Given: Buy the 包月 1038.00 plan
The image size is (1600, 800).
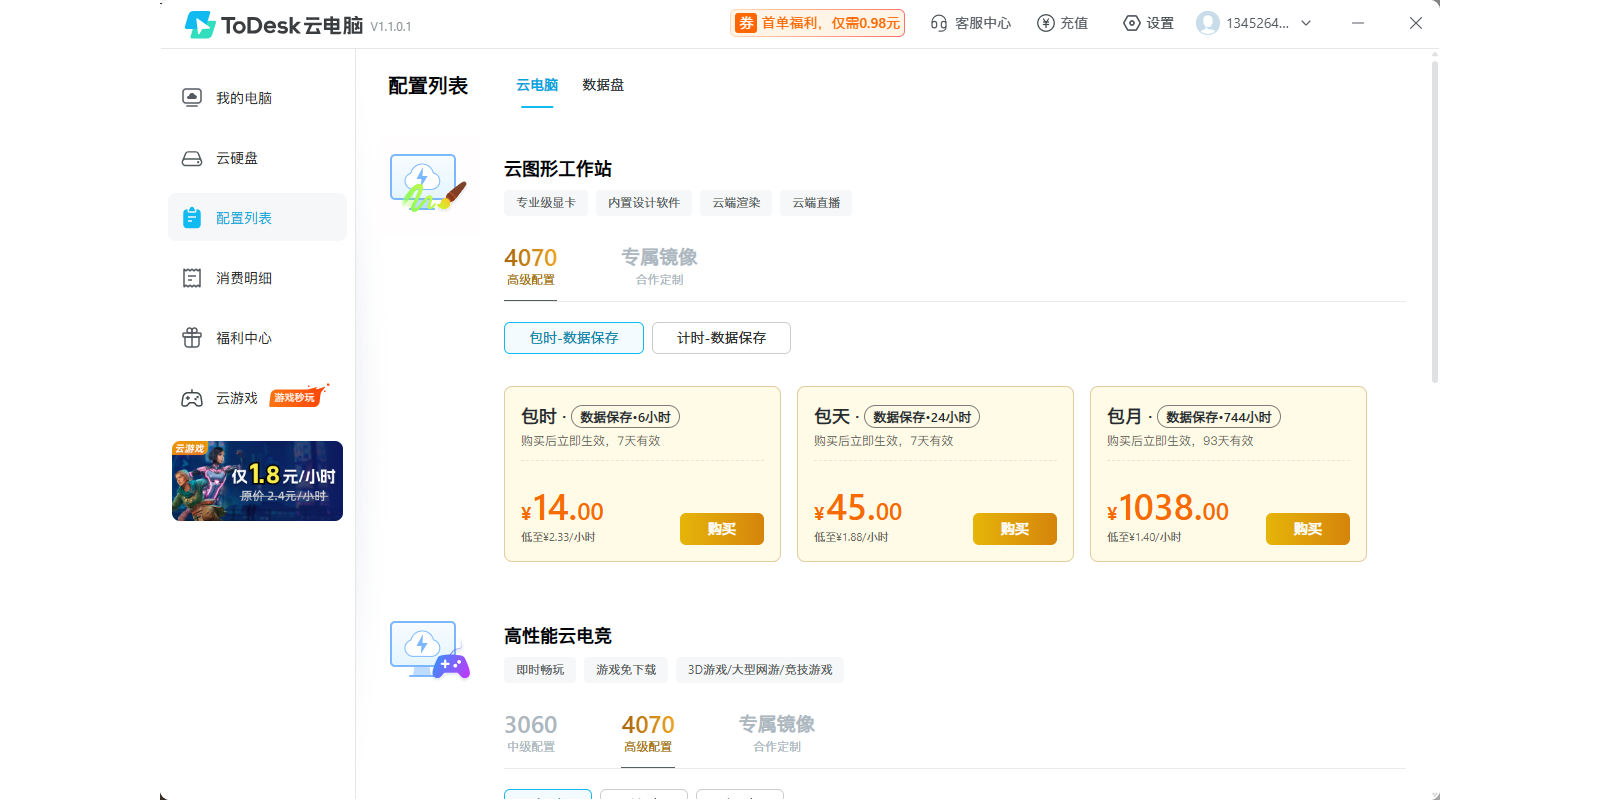Looking at the screenshot, I should coord(1308,529).
